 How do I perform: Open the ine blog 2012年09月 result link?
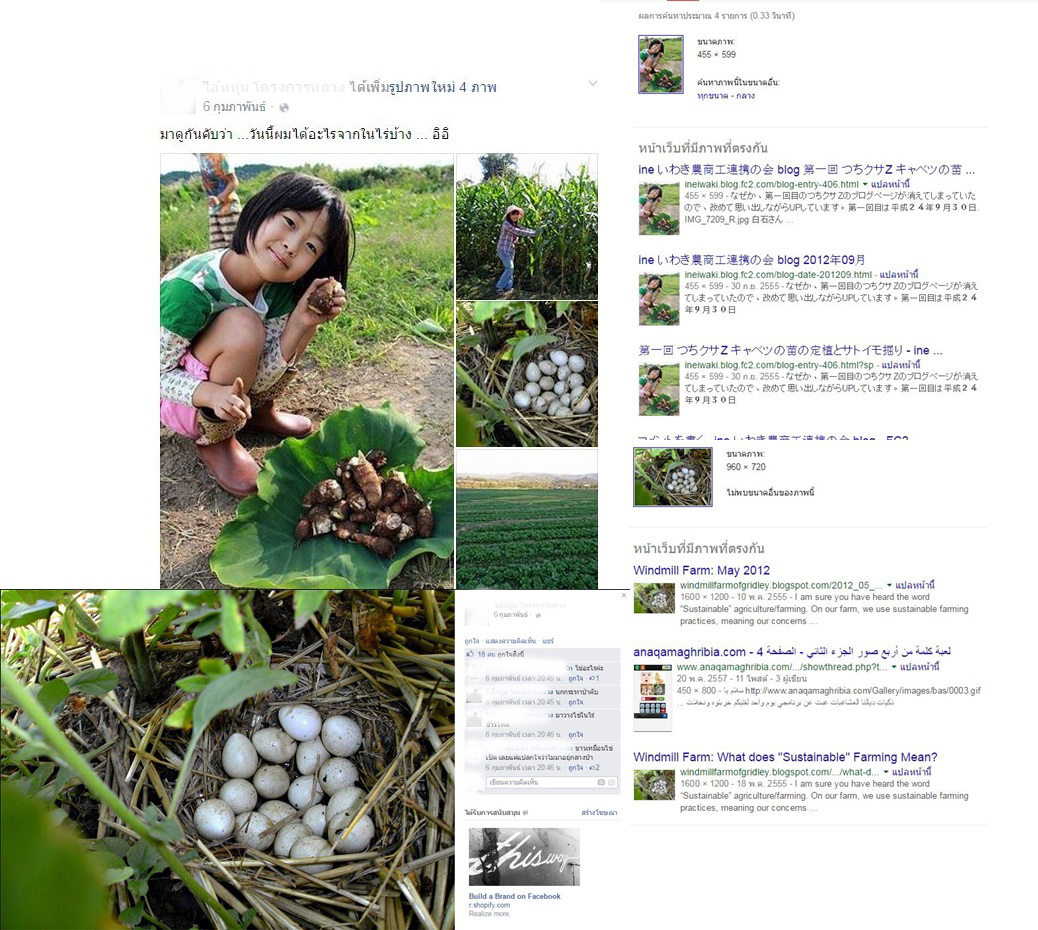coord(752,260)
